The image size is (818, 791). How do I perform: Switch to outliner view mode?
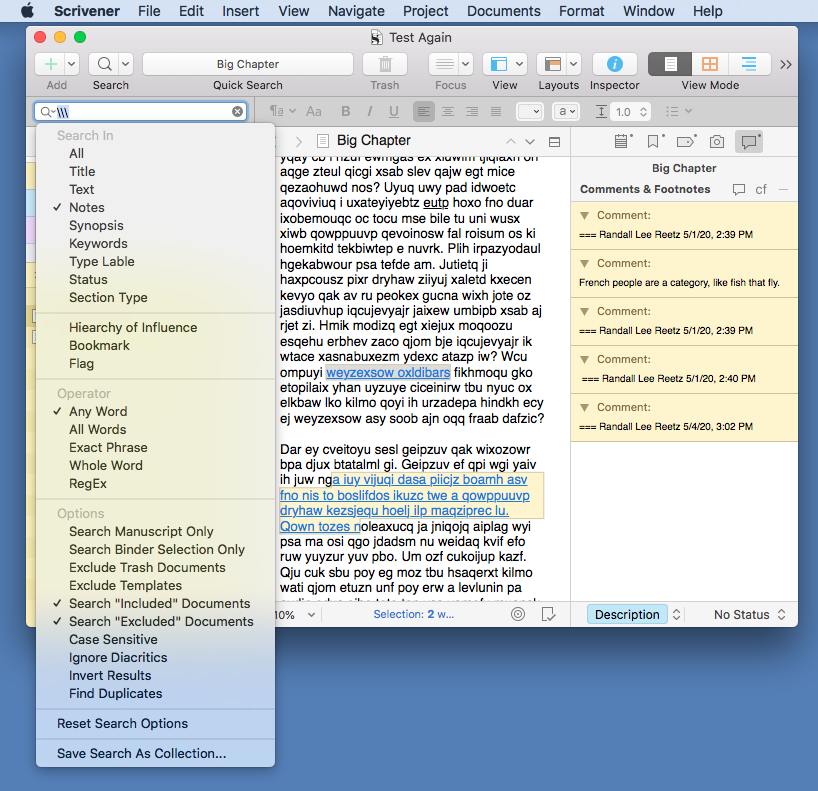(749, 64)
